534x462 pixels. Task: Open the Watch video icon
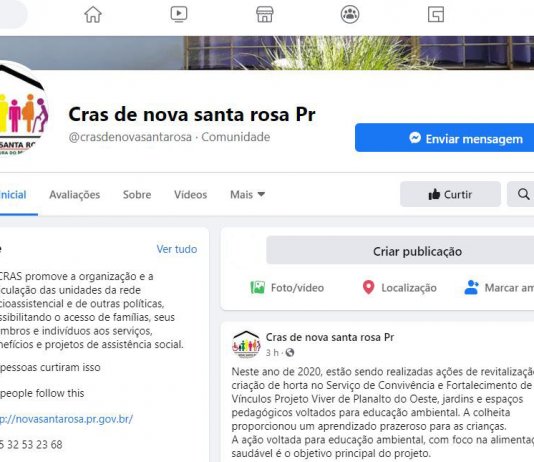point(179,14)
